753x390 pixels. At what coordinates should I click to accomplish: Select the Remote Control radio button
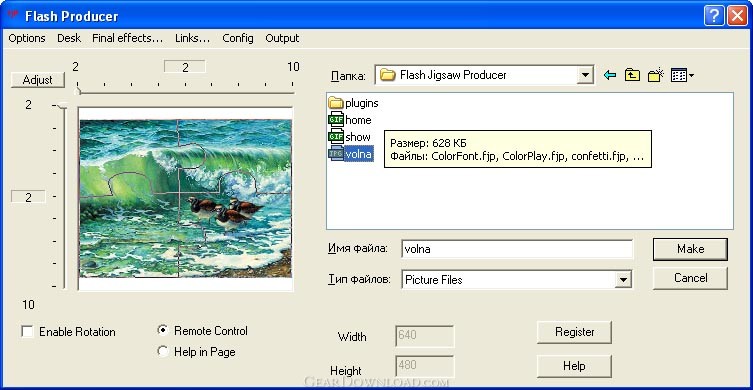(x=163, y=330)
